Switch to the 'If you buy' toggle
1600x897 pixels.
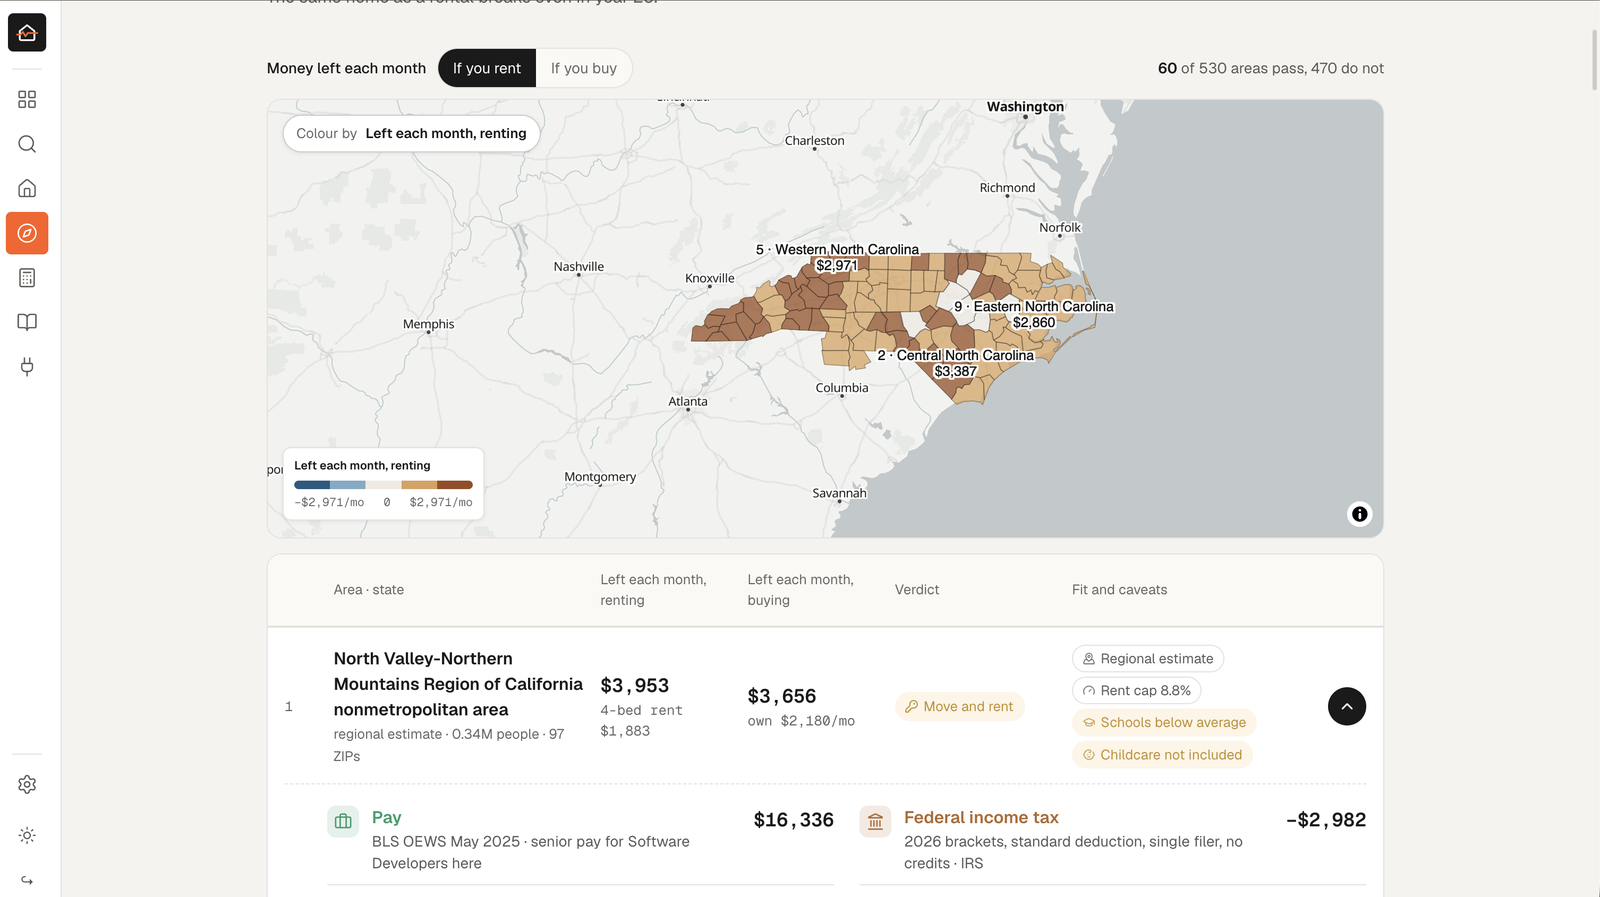point(584,68)
